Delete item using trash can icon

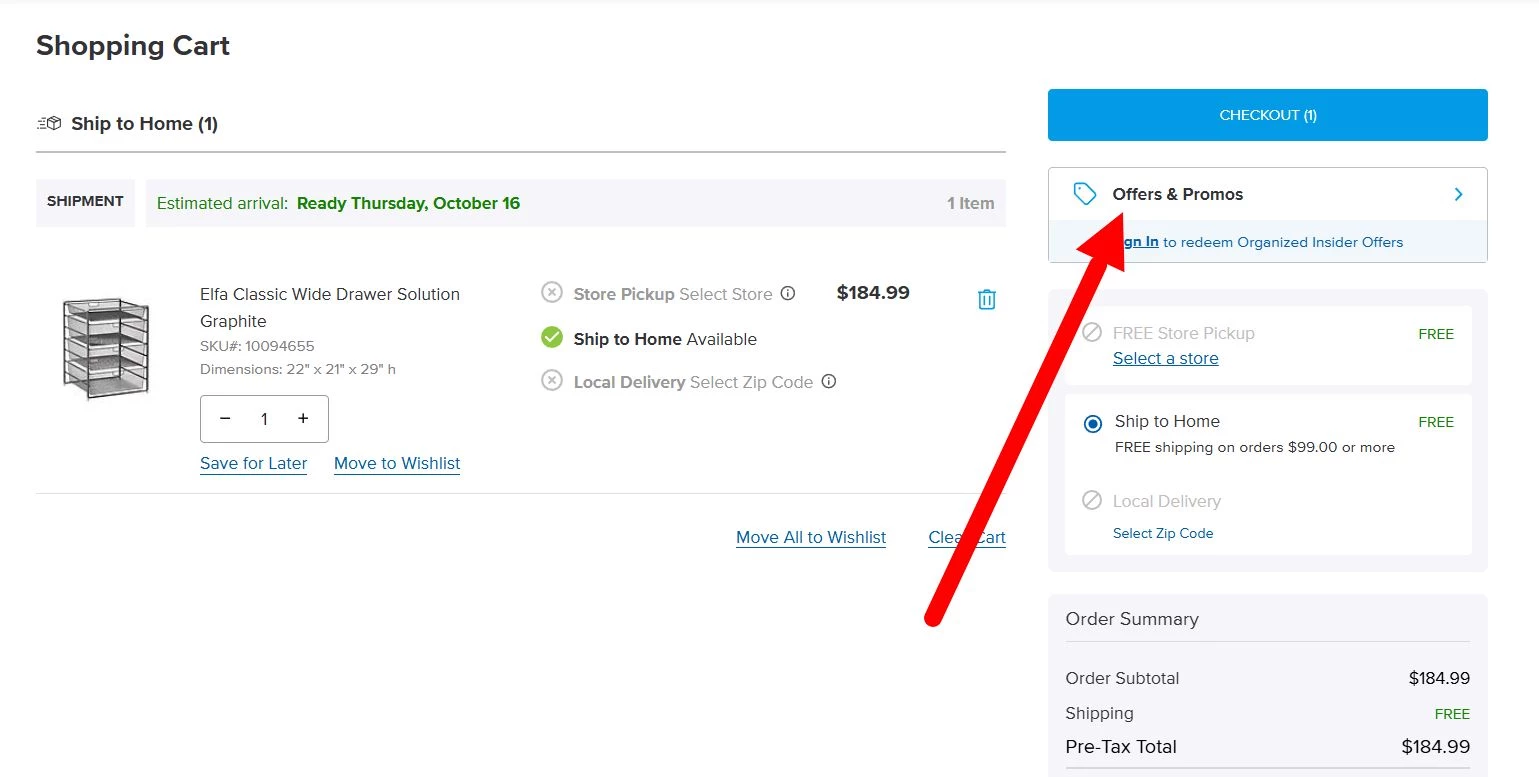pos(986,299)
